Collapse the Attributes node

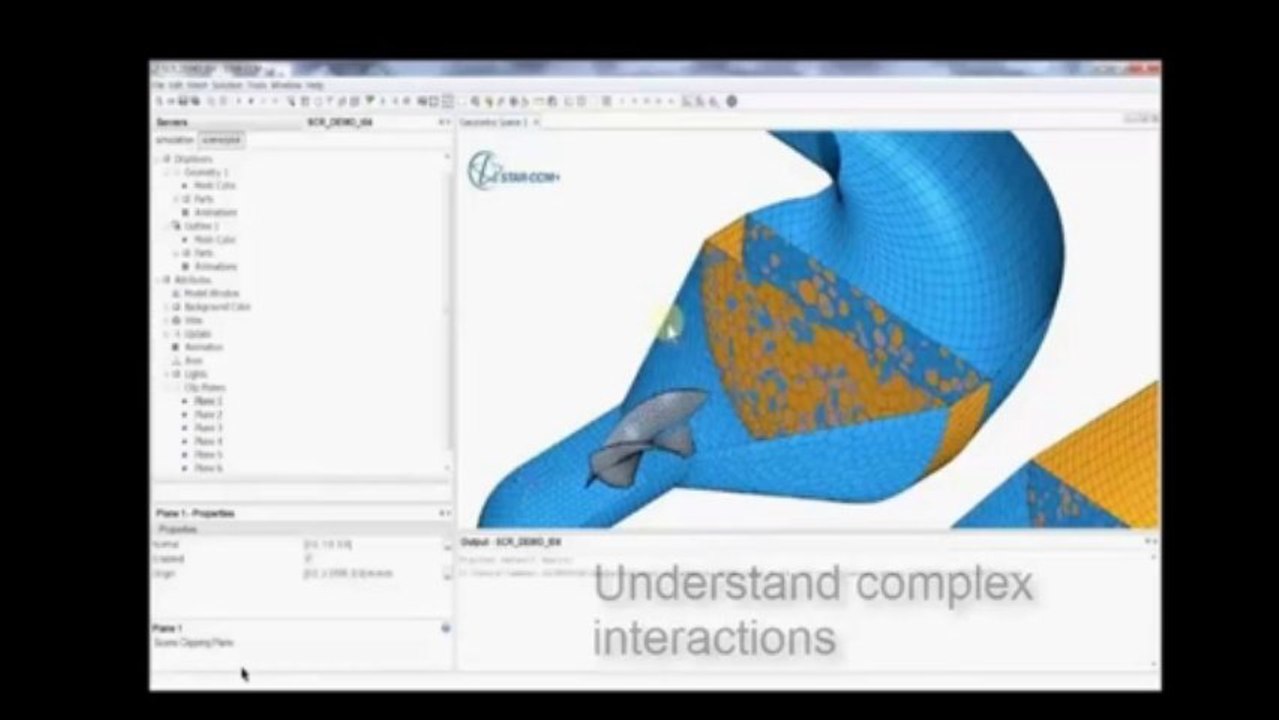[157, 280]
